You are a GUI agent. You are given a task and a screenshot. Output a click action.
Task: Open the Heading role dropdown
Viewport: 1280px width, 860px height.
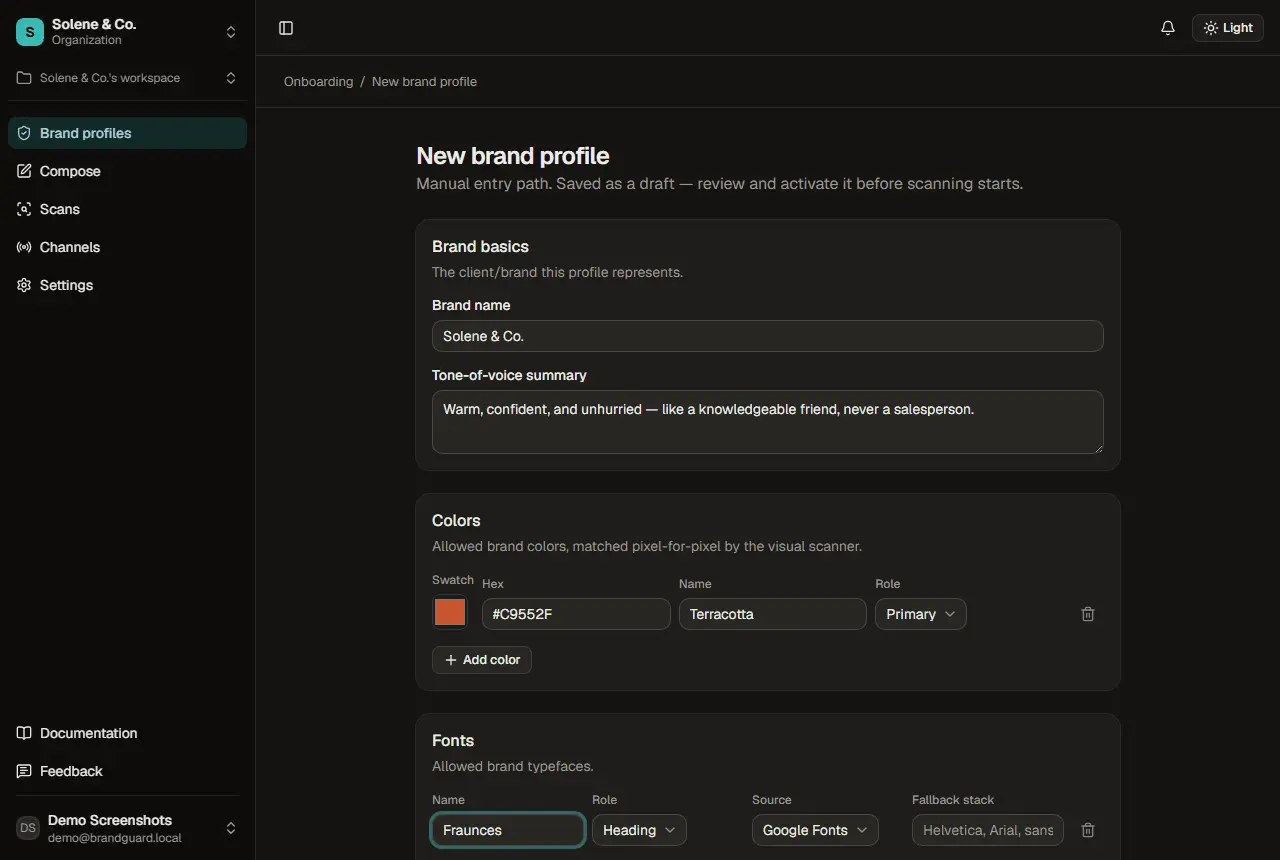click(x=639, y=830)
